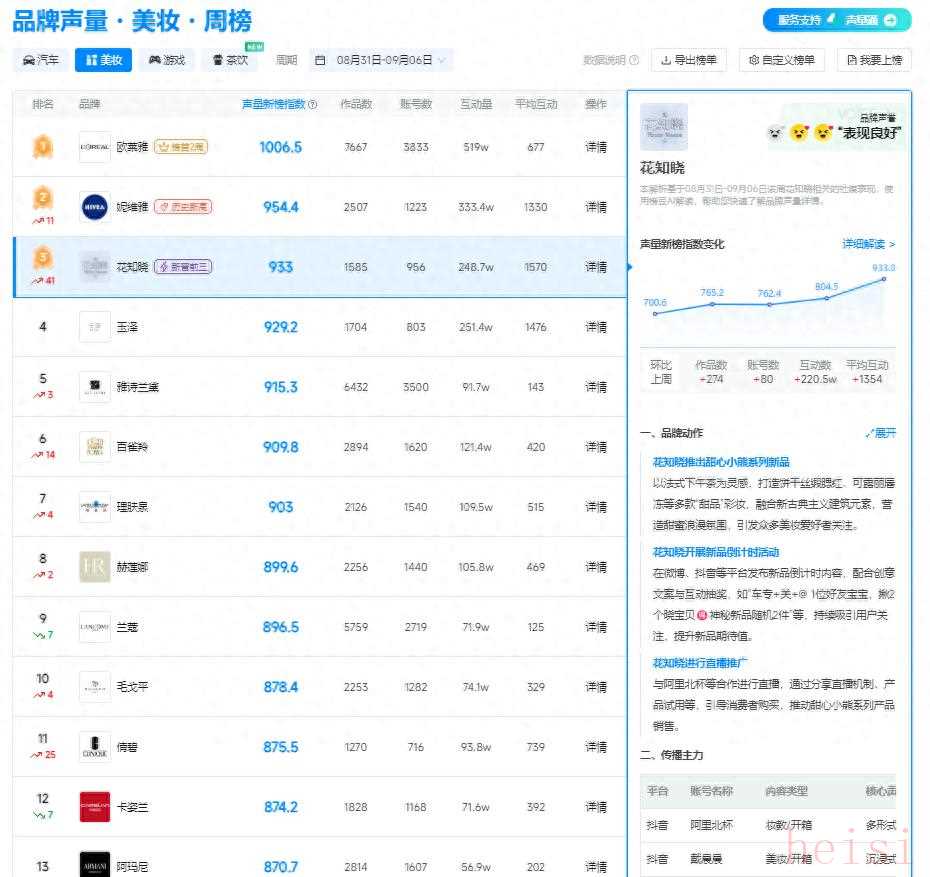This screenshot has width=930, height=877.
Task: Click the 花知晓 brand thumbnail in detail panel
Action: [x=663, y=126]
